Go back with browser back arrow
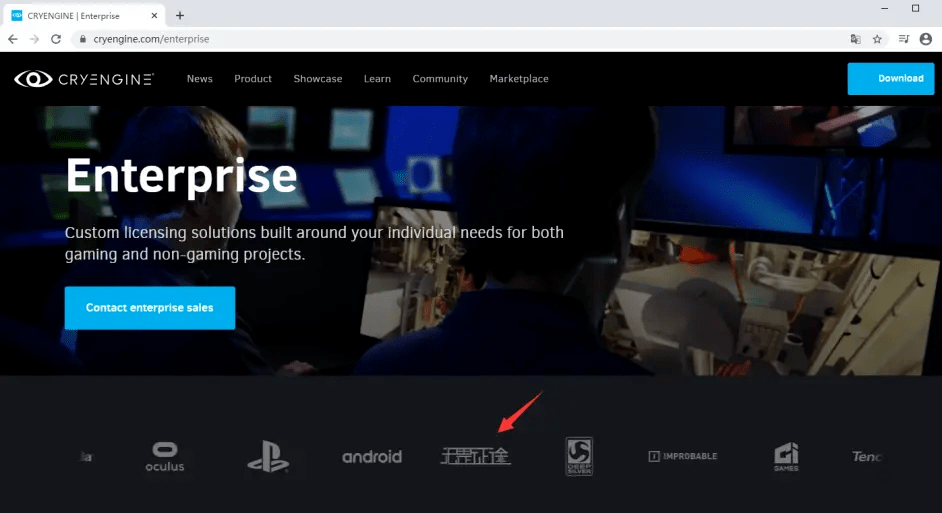The height and width of the screenshot is (513, 942). coord(13,39)
